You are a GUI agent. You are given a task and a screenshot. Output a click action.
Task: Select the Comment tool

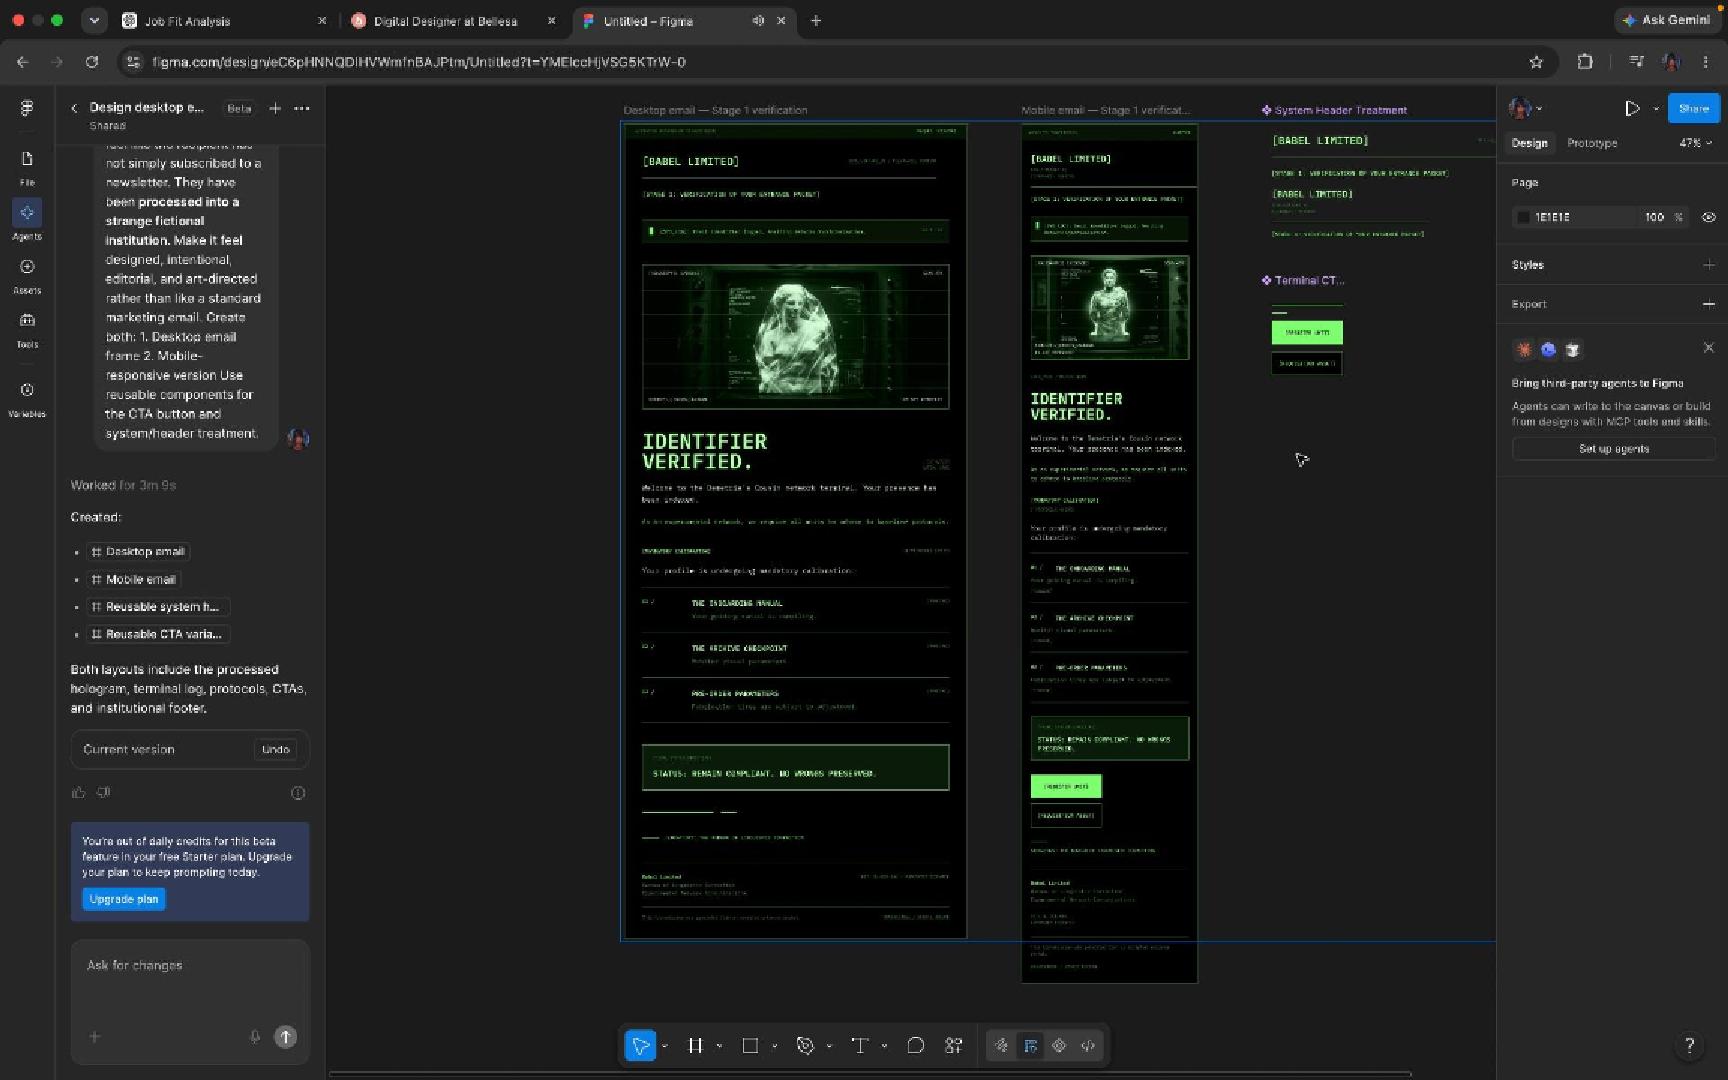pyautogui.click(x=915, y=1045)
